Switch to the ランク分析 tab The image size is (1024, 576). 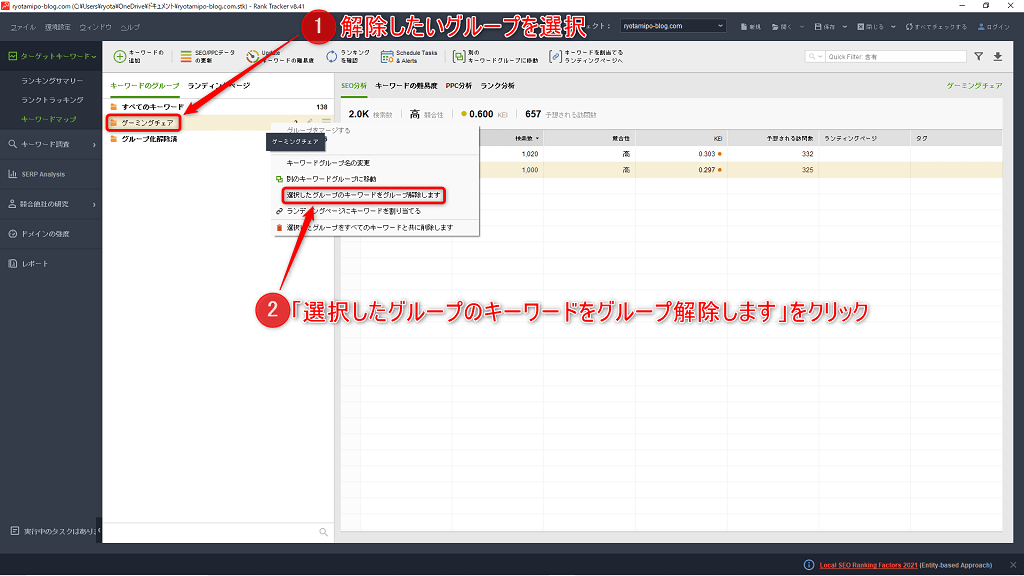tap(497, 86)
